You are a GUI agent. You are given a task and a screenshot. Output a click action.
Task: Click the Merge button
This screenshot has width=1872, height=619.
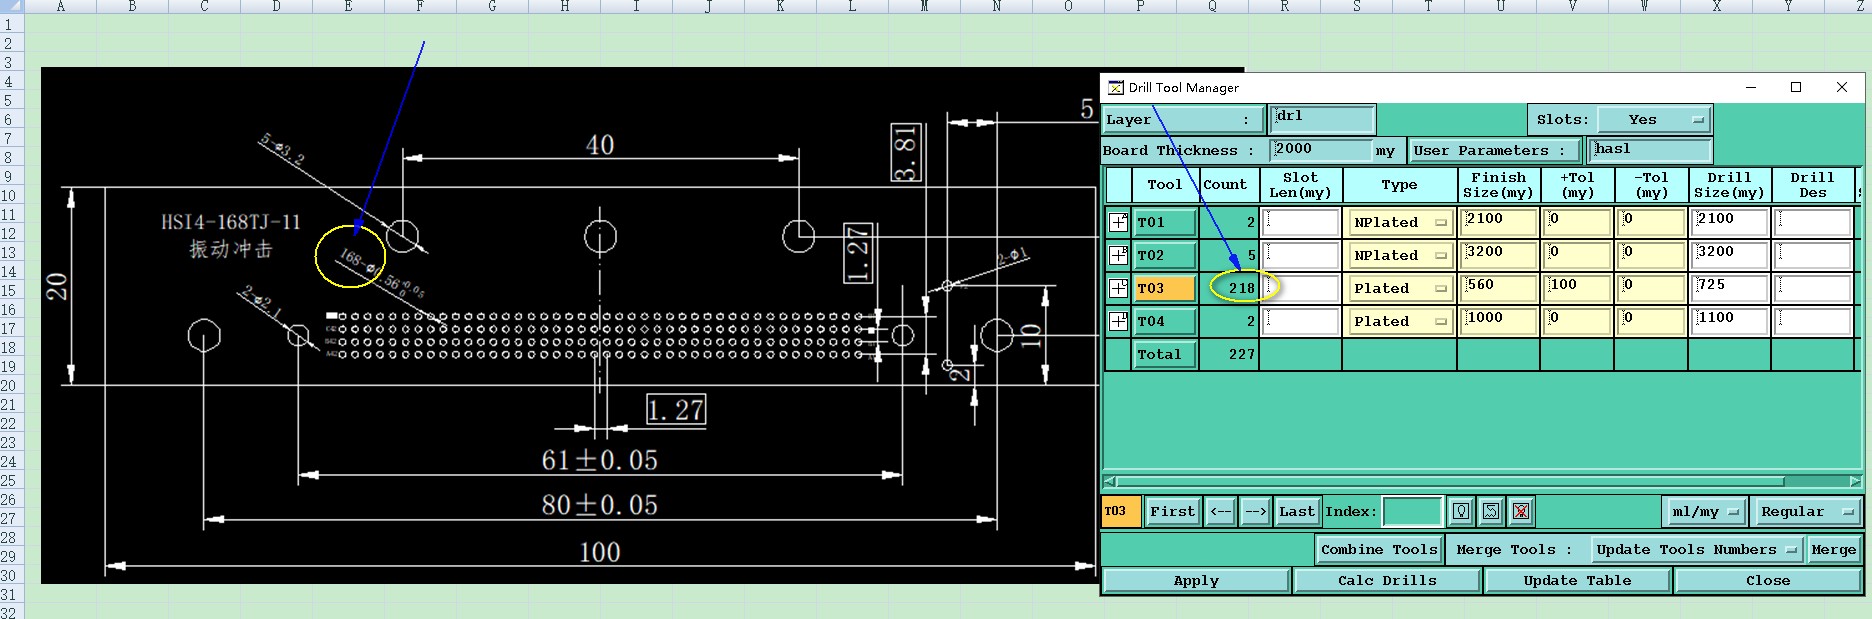tap(1834, 549)
